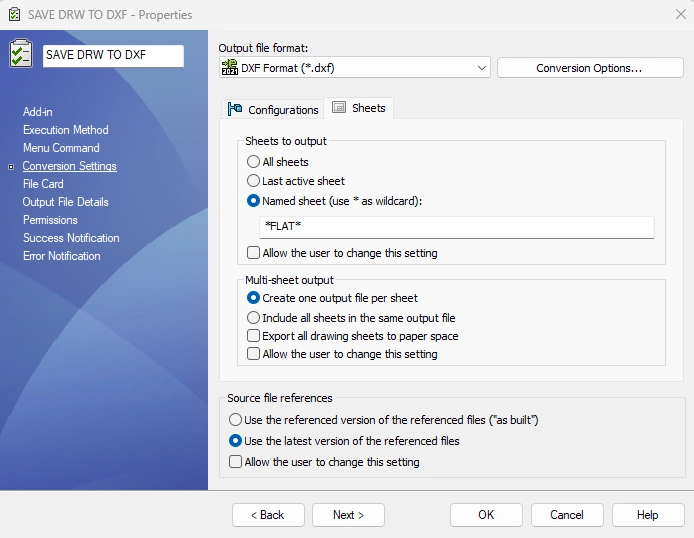Image resolution: width=694 pixels, height=538 pixels.
Task: Open the Menu Command page
Action: tap(61, 148)
